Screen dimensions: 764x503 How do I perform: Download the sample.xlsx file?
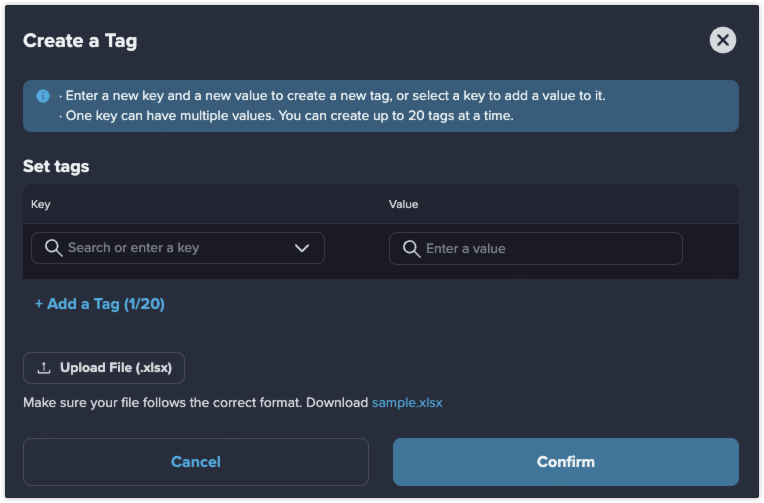(407, 403)
